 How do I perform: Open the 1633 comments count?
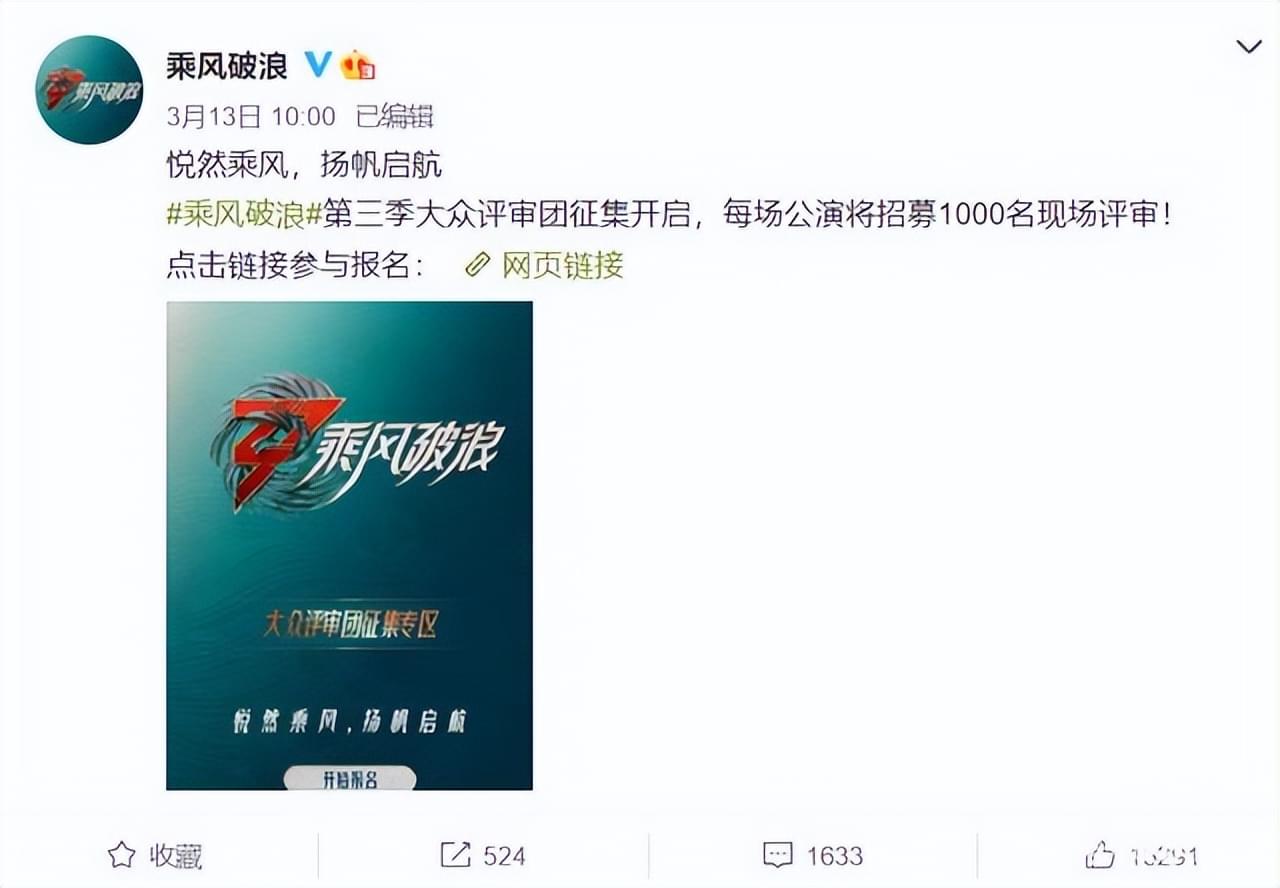pyautogui.click(x=834, y=856)
